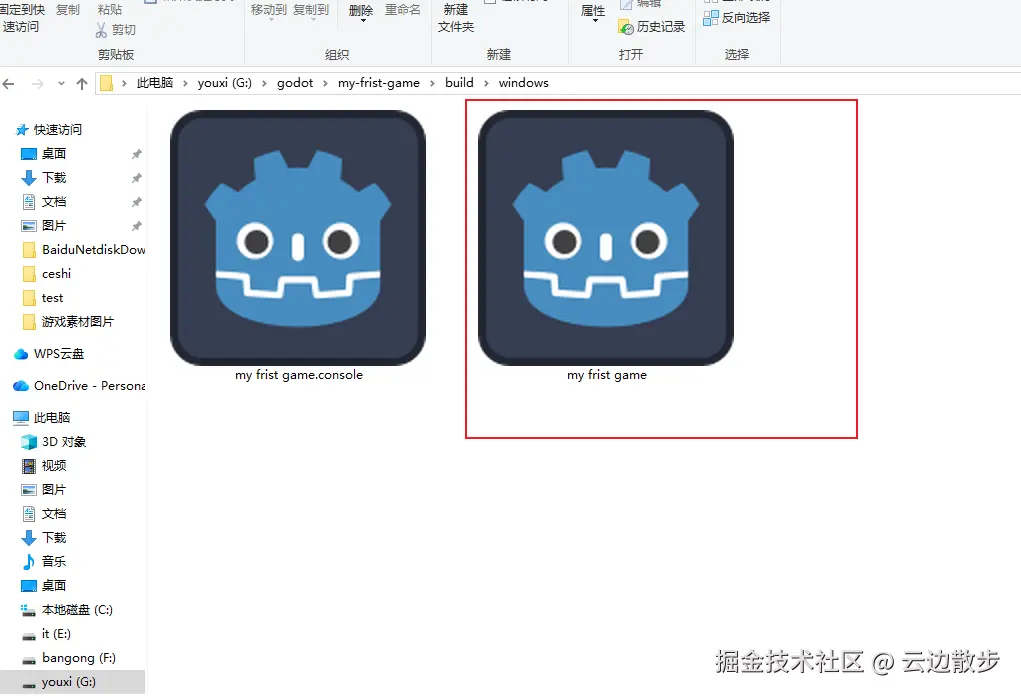Open 视频 videos in sidebar
Image resolution: width=1021 pixels, height=696 pixels.
pos(44,466)
